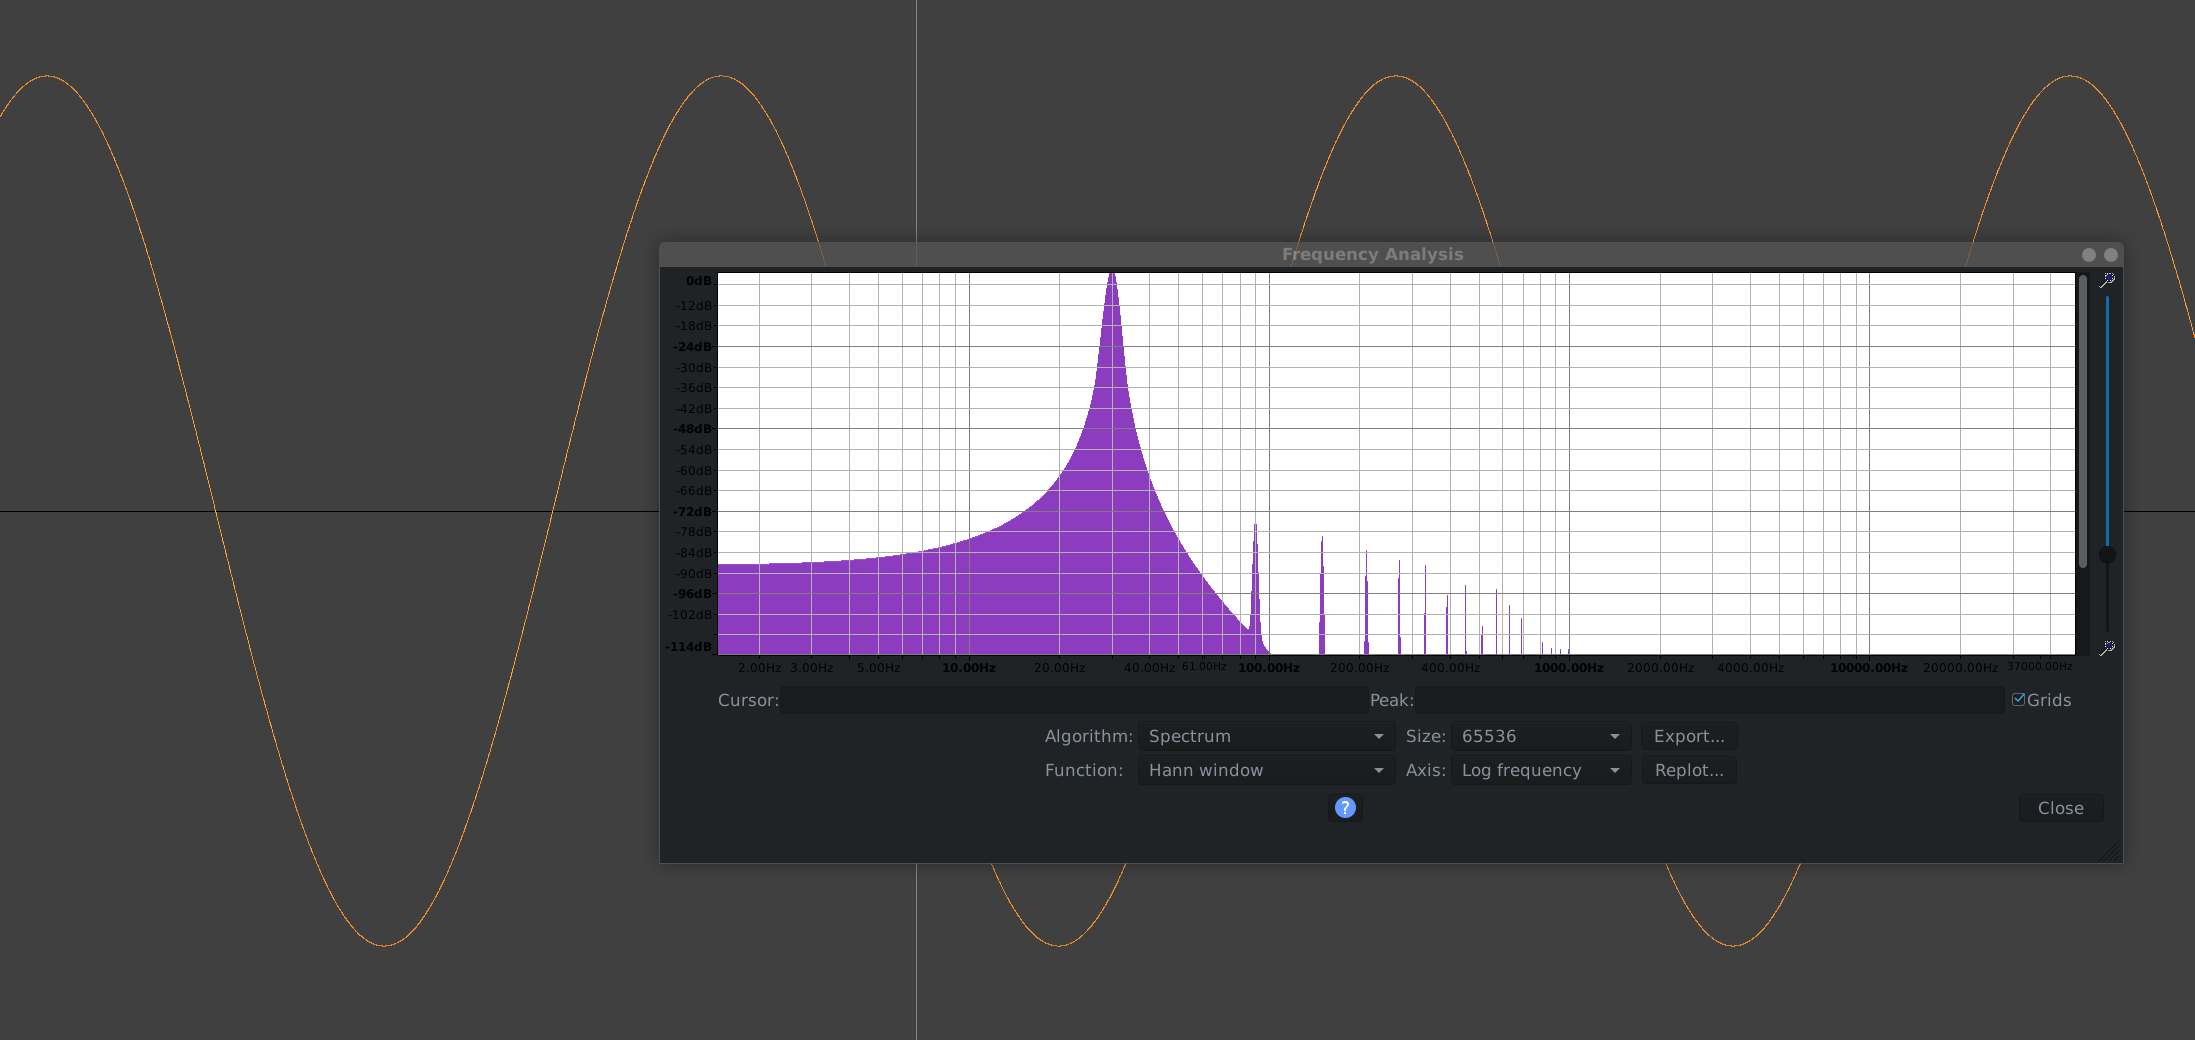The height and width of the screenshot is (1040, 2195).
Task: Open the Axis dropdown showing Log frequency
Action: pyautogui.click(x=1541, y=770)
